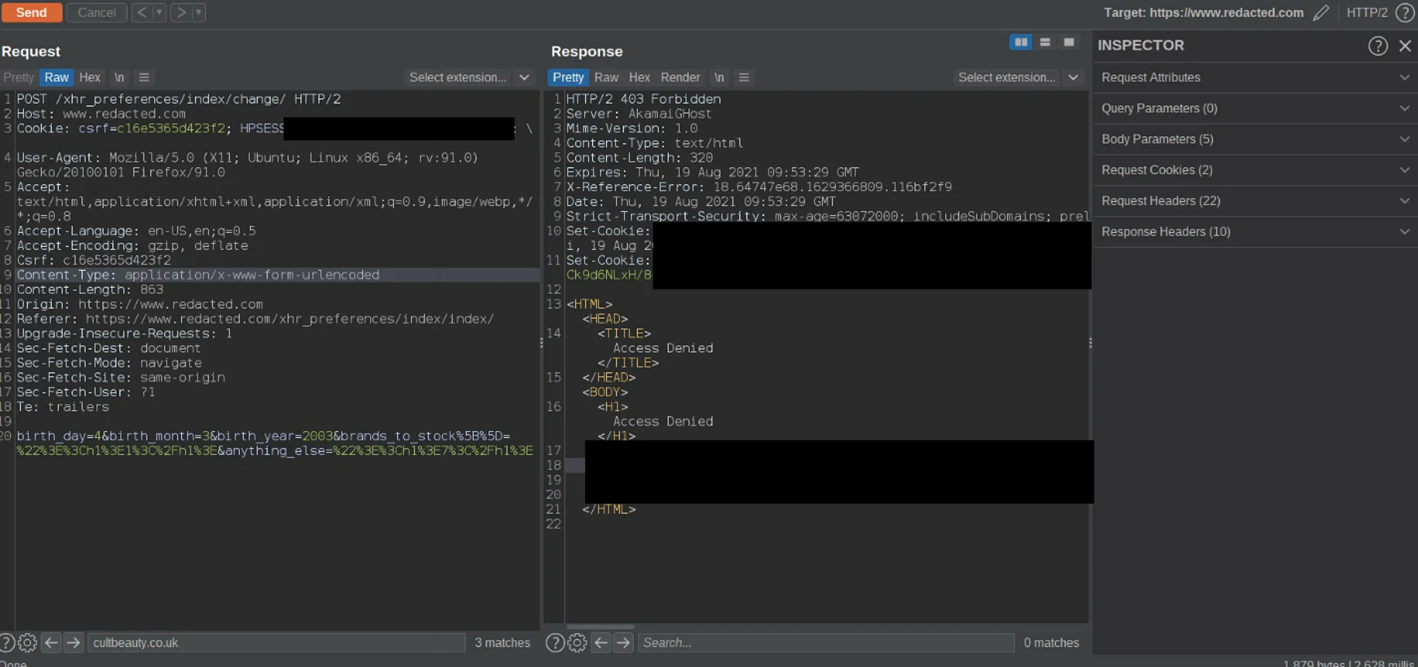Close the Inspector panel
Viewport: 1418px width, 667px height.
point(1405,46)
